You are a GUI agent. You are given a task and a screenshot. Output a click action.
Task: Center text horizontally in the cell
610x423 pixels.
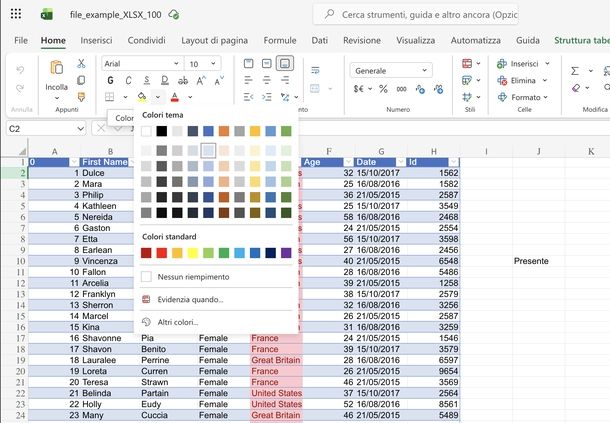tap(266, 81)
